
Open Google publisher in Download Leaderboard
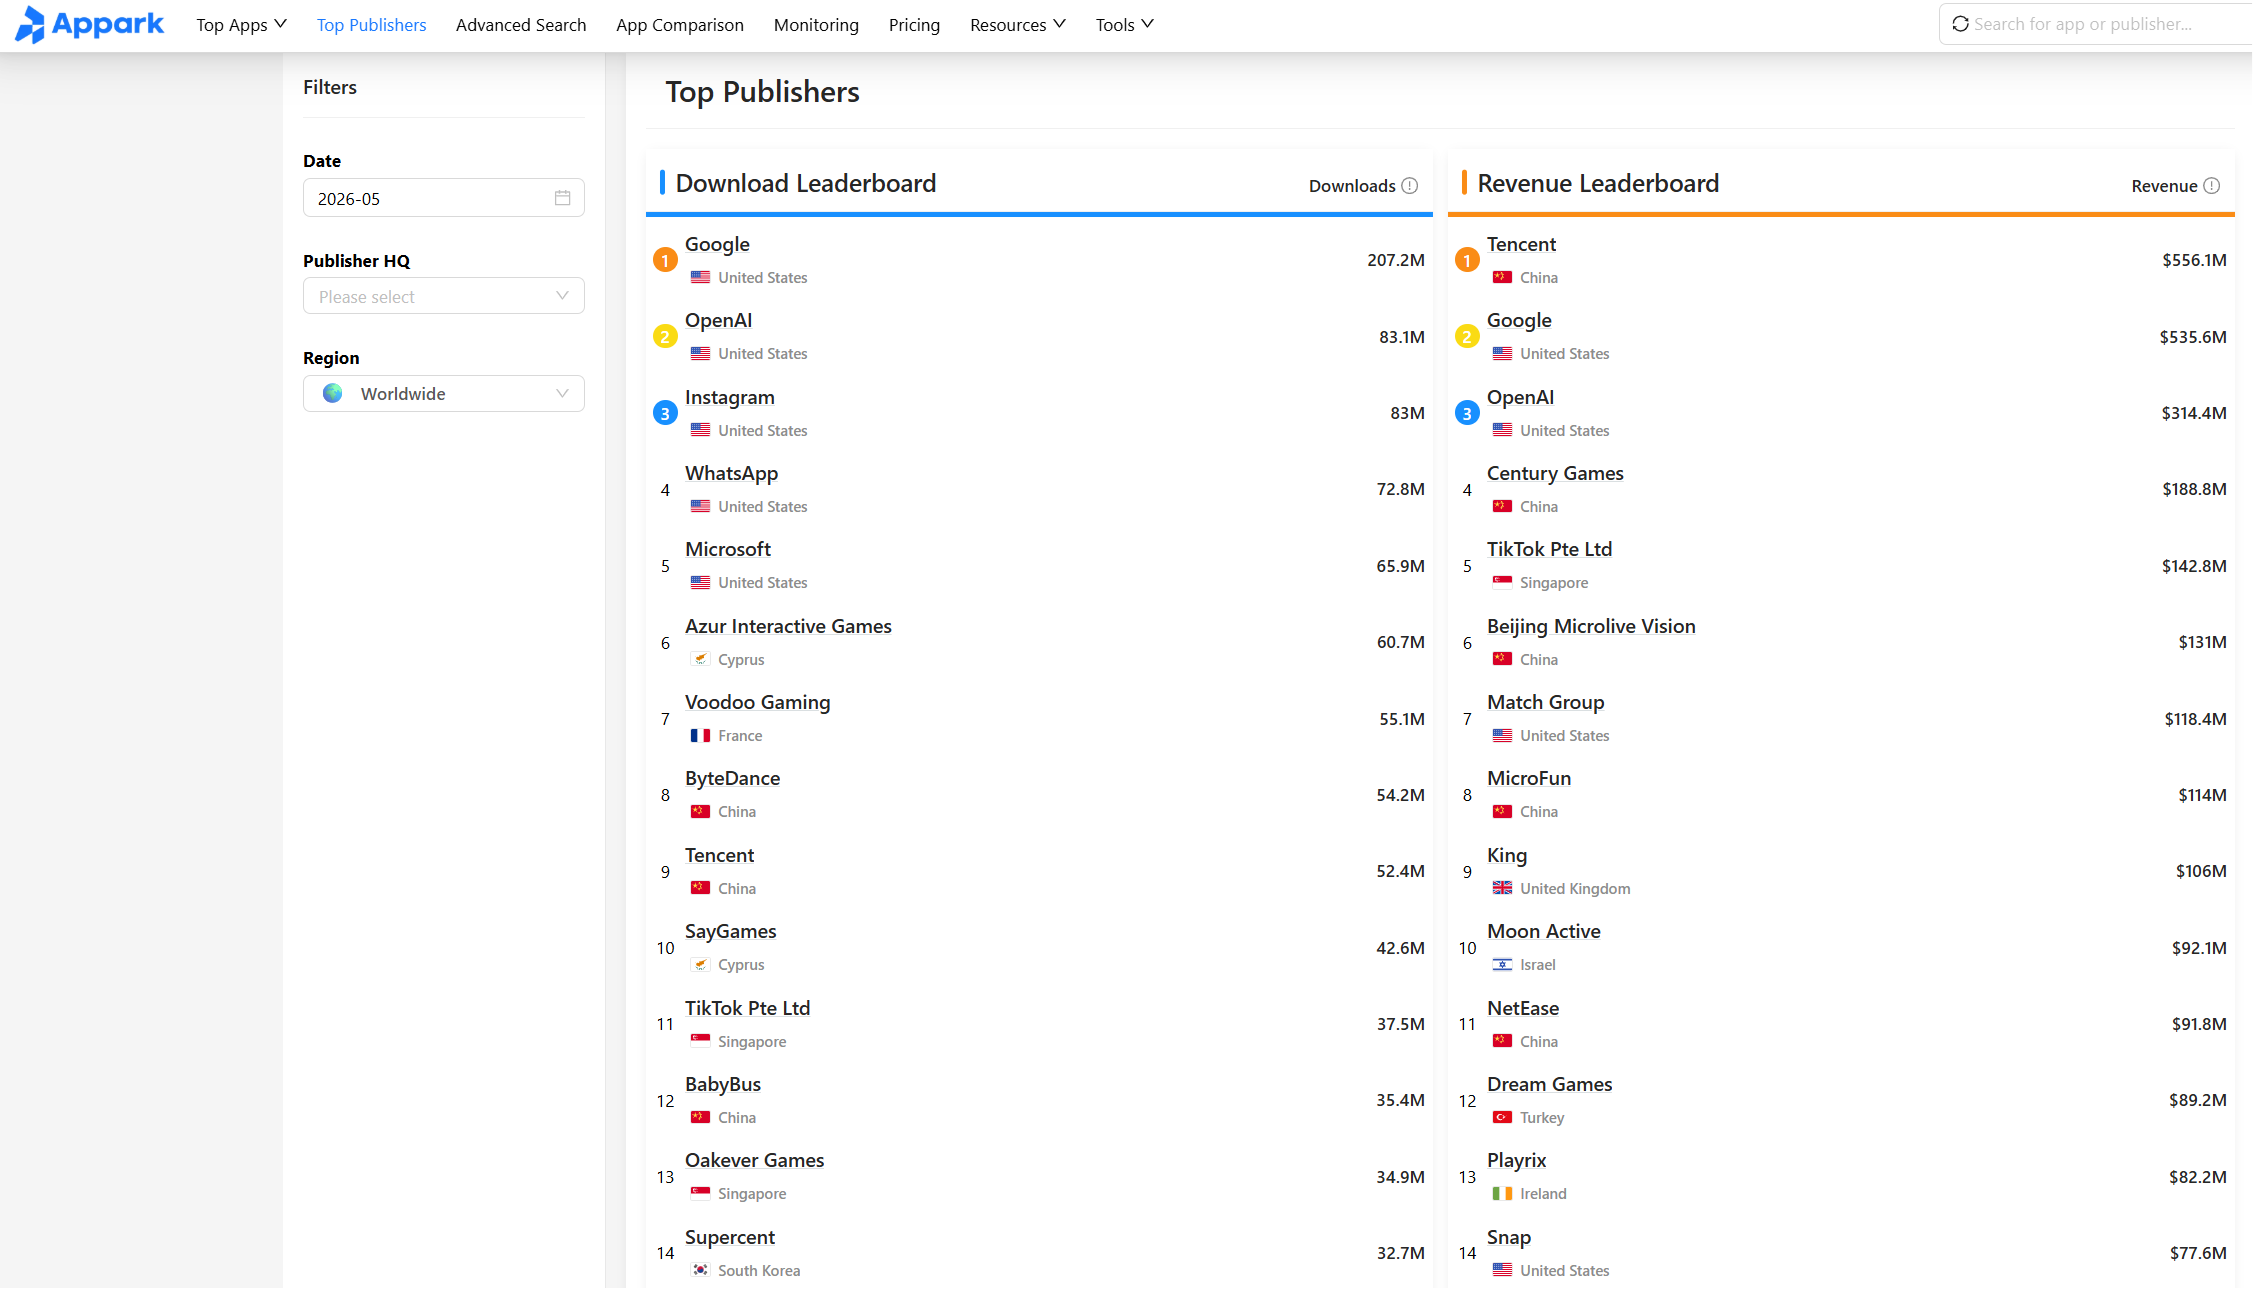point(717,244)
